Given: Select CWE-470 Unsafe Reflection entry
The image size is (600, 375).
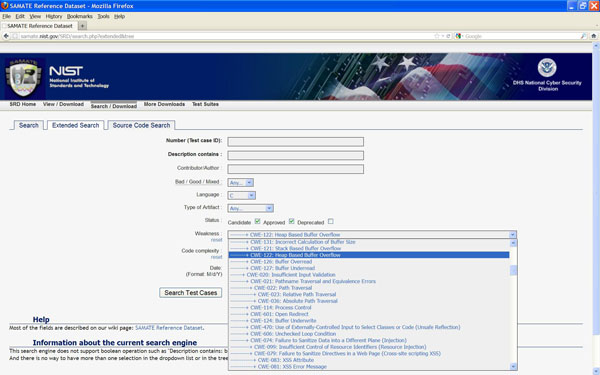Looking at the screenshot, I should pyautogui.click(x=369, y=327).
